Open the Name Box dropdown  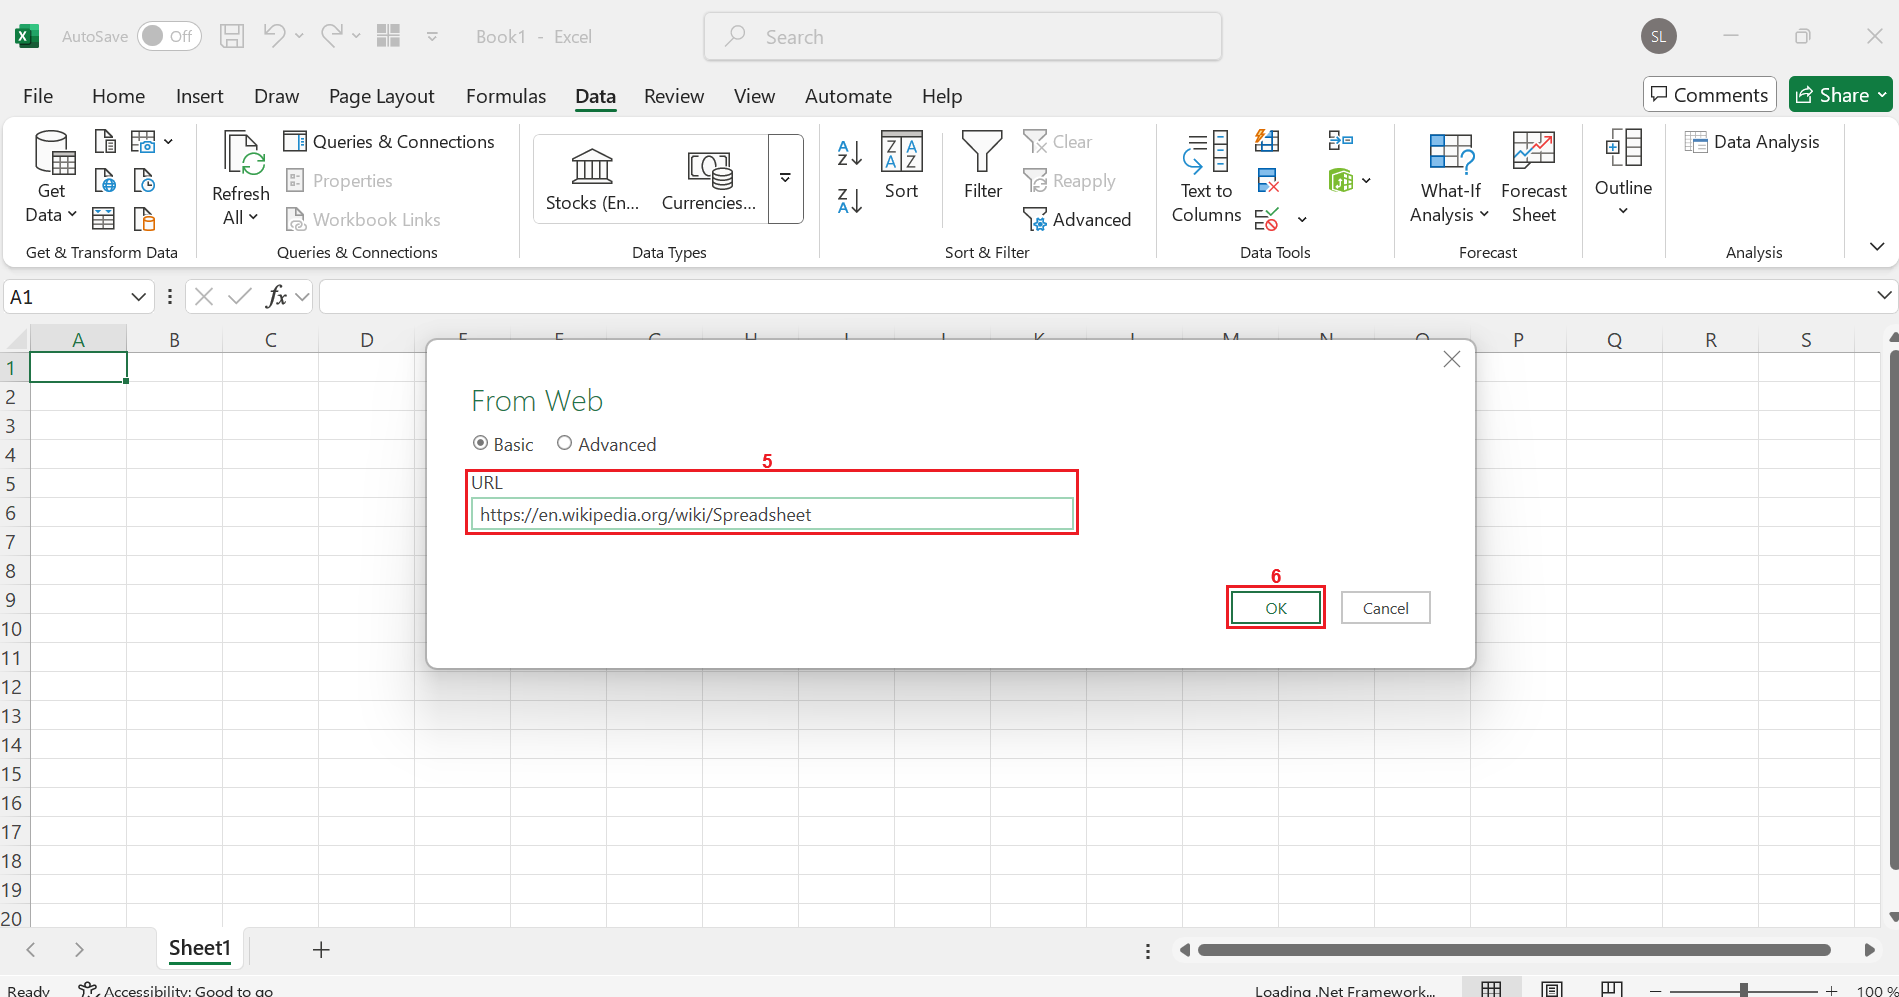pyautogui.click(x=138, y=297)
